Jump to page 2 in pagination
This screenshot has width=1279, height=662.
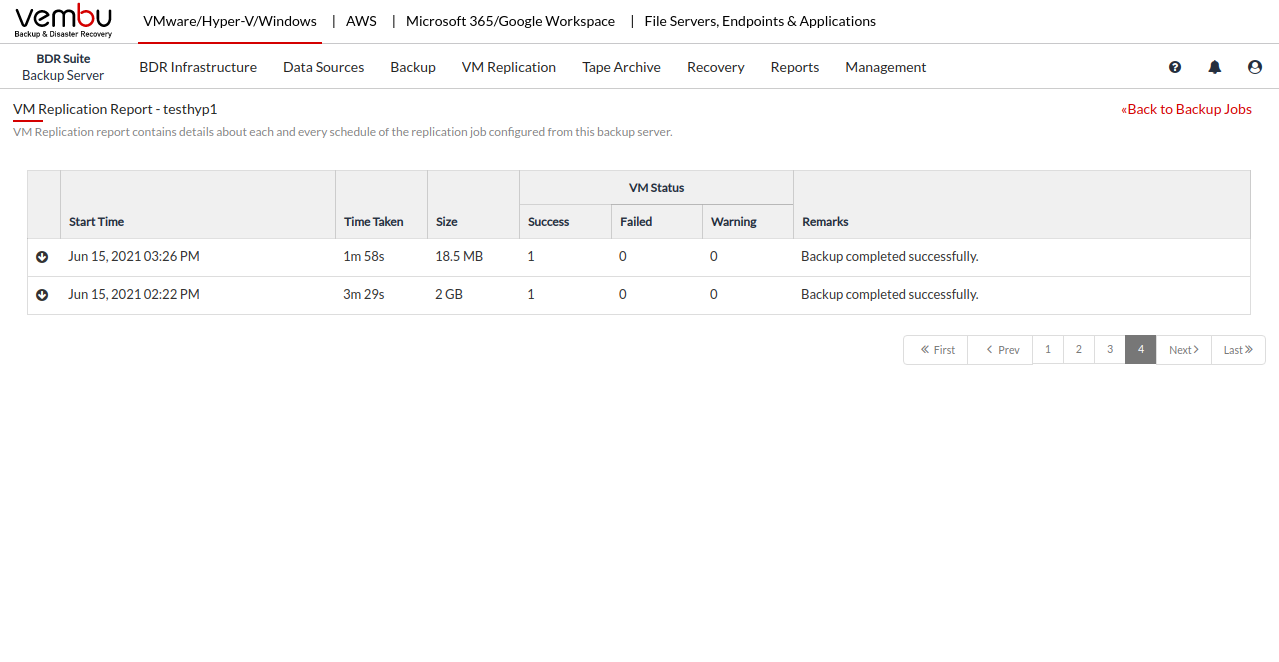(1078, 350)
